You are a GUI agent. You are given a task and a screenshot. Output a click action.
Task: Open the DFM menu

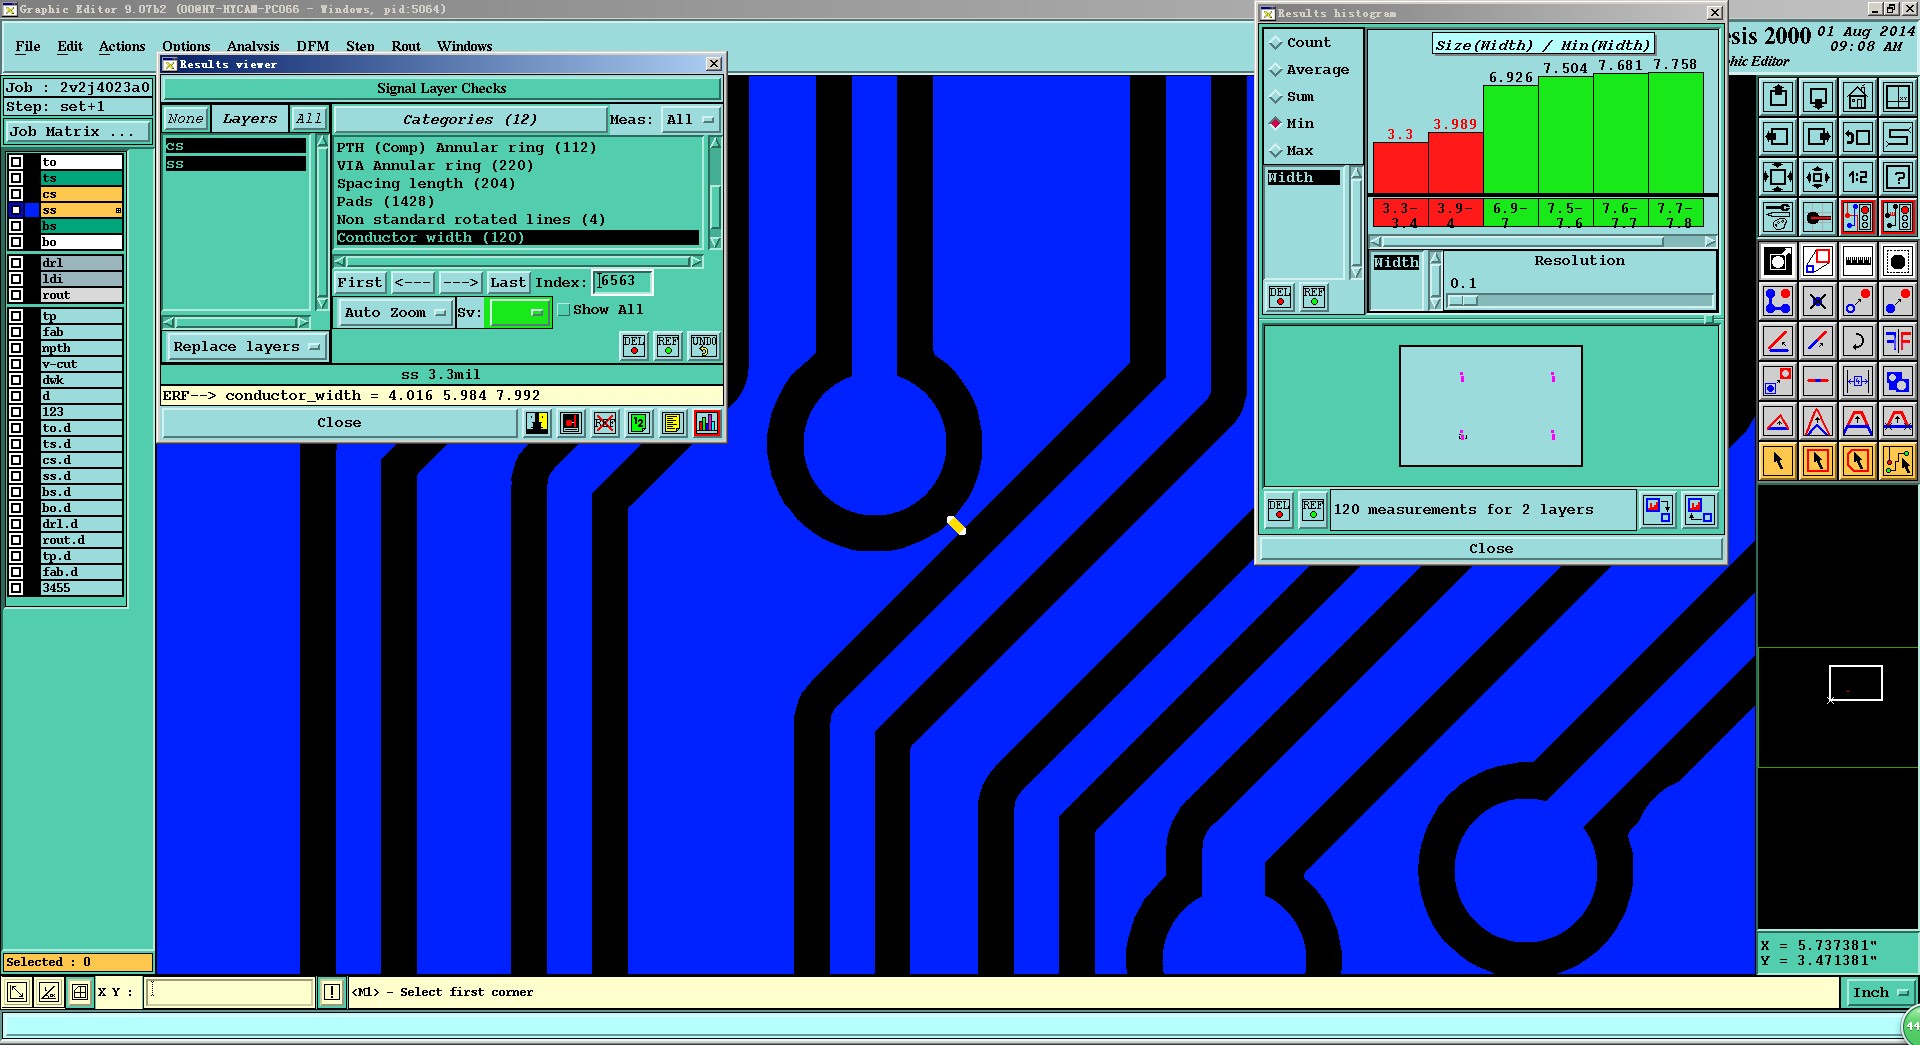pyautogui.click(x=313, y=46)
